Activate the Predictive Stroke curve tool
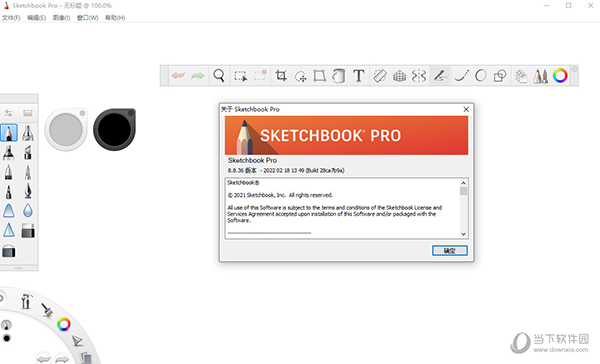 461,76
